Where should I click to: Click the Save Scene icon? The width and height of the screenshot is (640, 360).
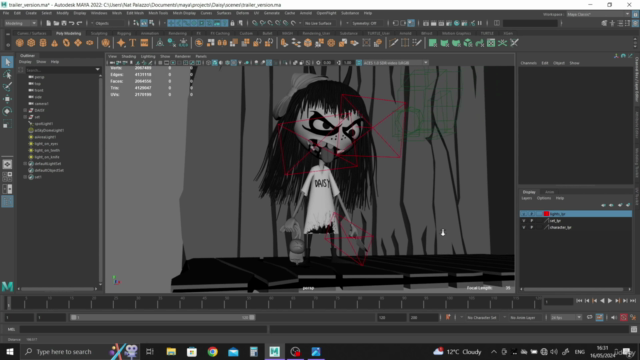point(64,23)
